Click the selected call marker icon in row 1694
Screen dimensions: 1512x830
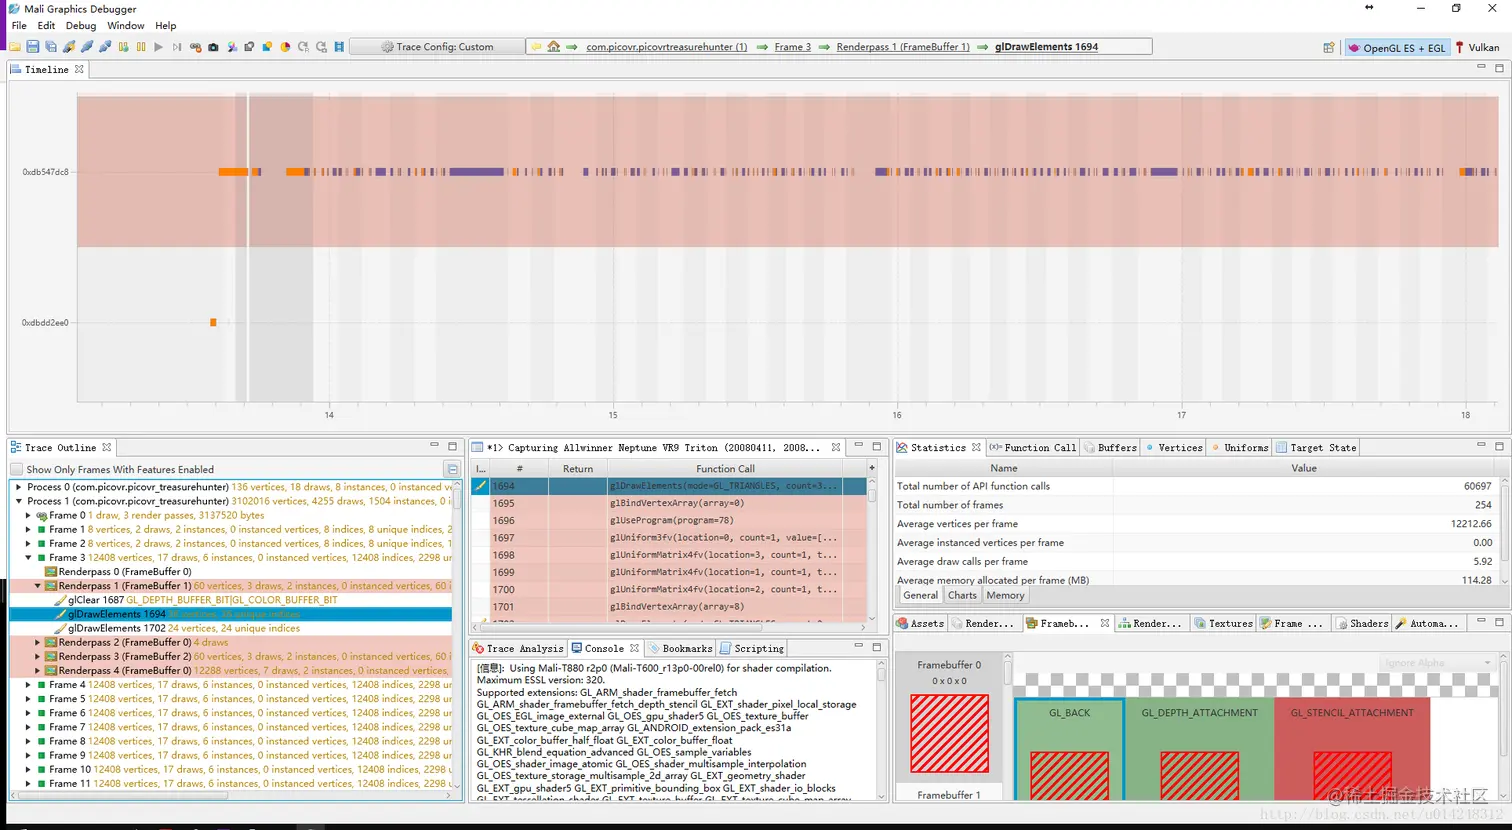[481, 486]
